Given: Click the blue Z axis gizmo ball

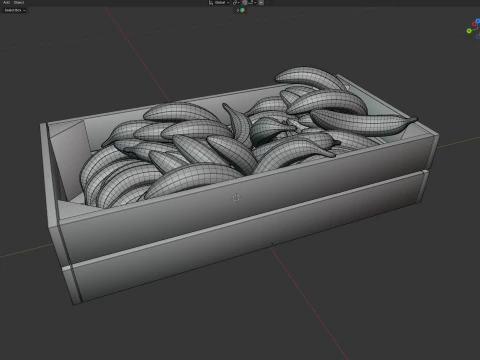Looking at the screenshot, I should click(478, 21).
